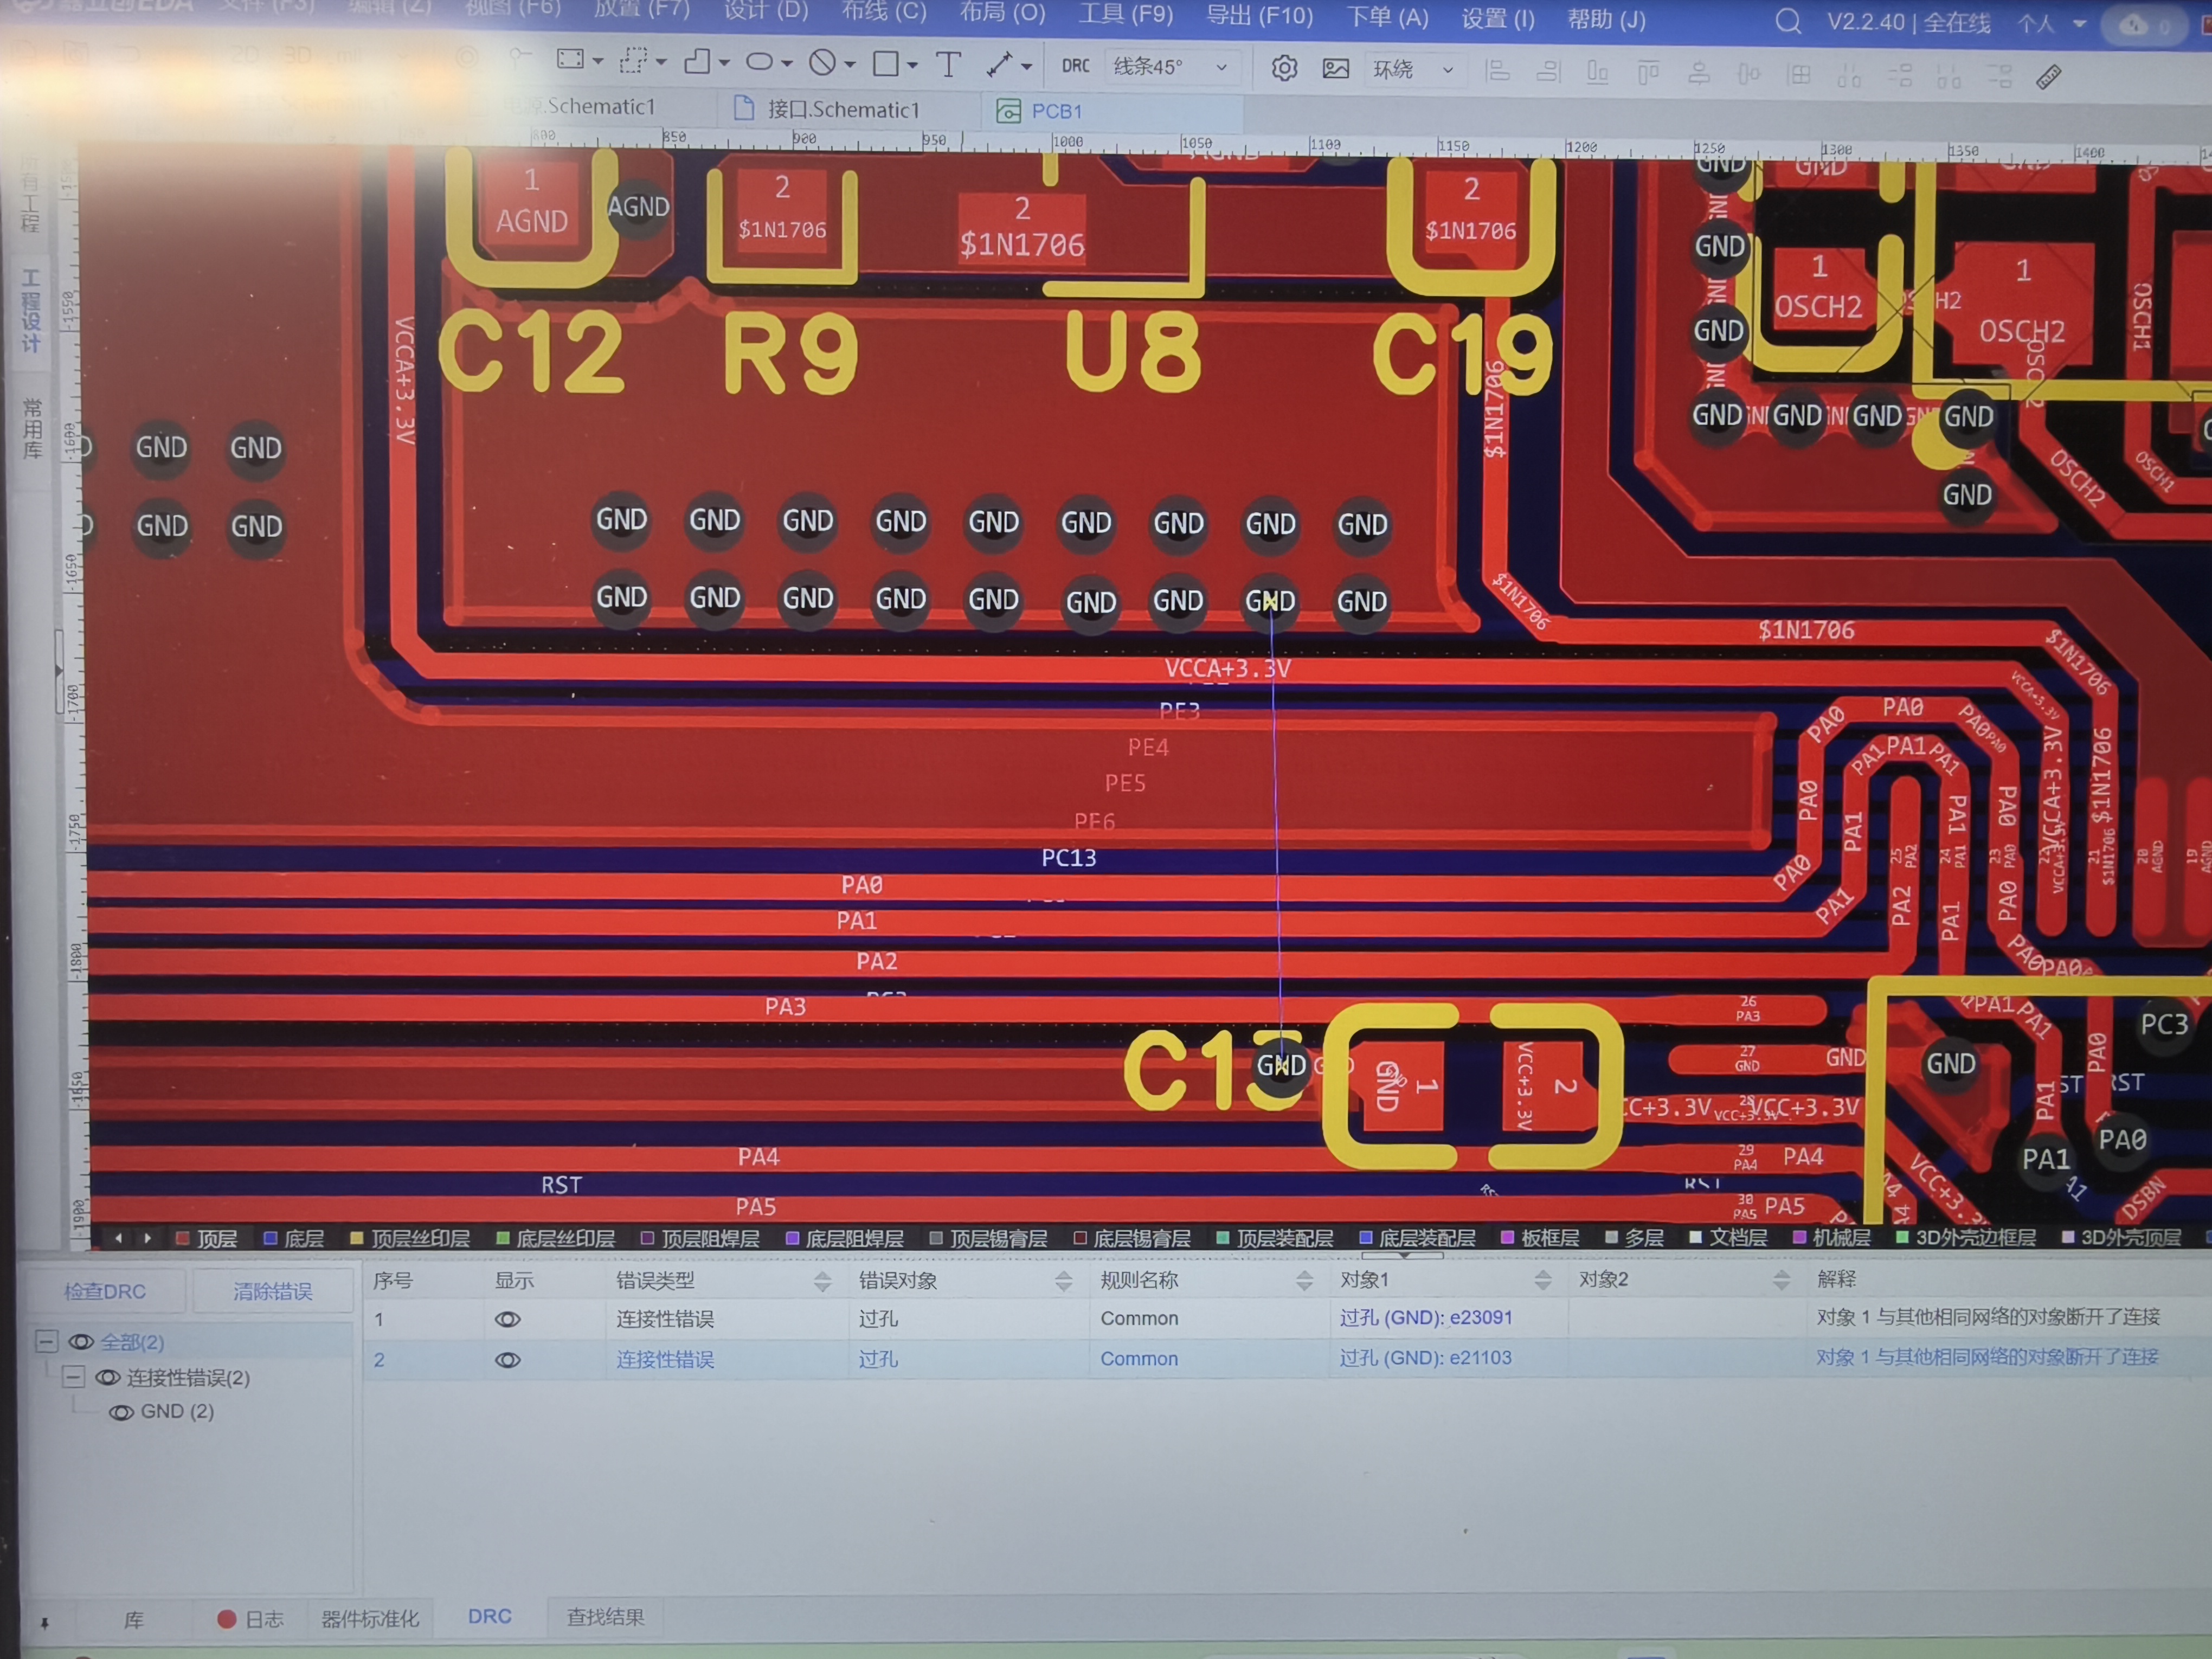Open the 线条45° routing angle dropdown

tap(1170, 67)
